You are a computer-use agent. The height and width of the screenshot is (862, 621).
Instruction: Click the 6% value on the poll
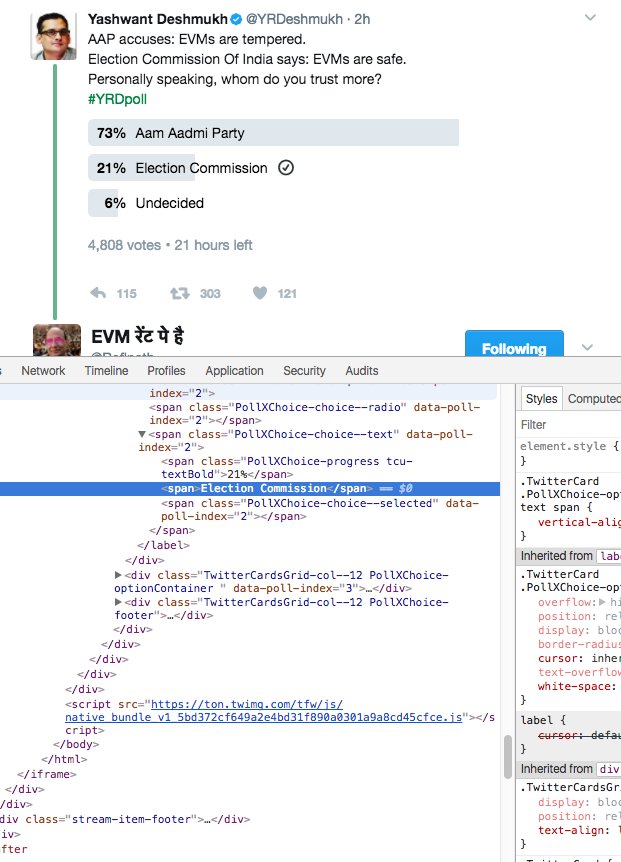pos(115,203)
